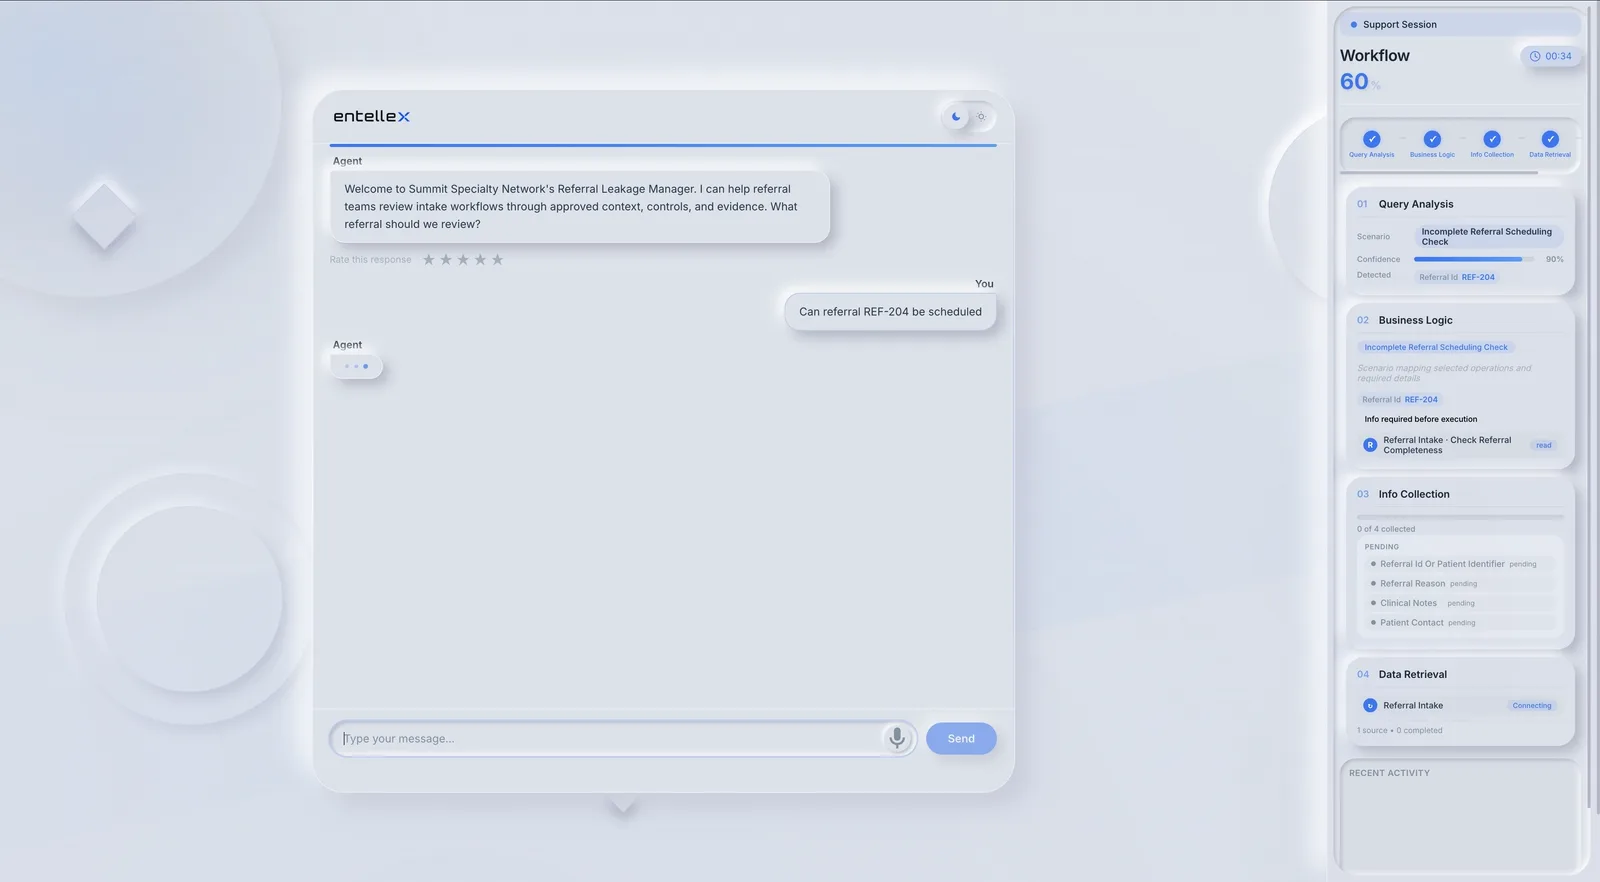Image resolution: width=1600 pixels, height=882 pixels.
Task: Click the Scenario value Incomplete Referral Scheduling Check
Action: 1488,236
